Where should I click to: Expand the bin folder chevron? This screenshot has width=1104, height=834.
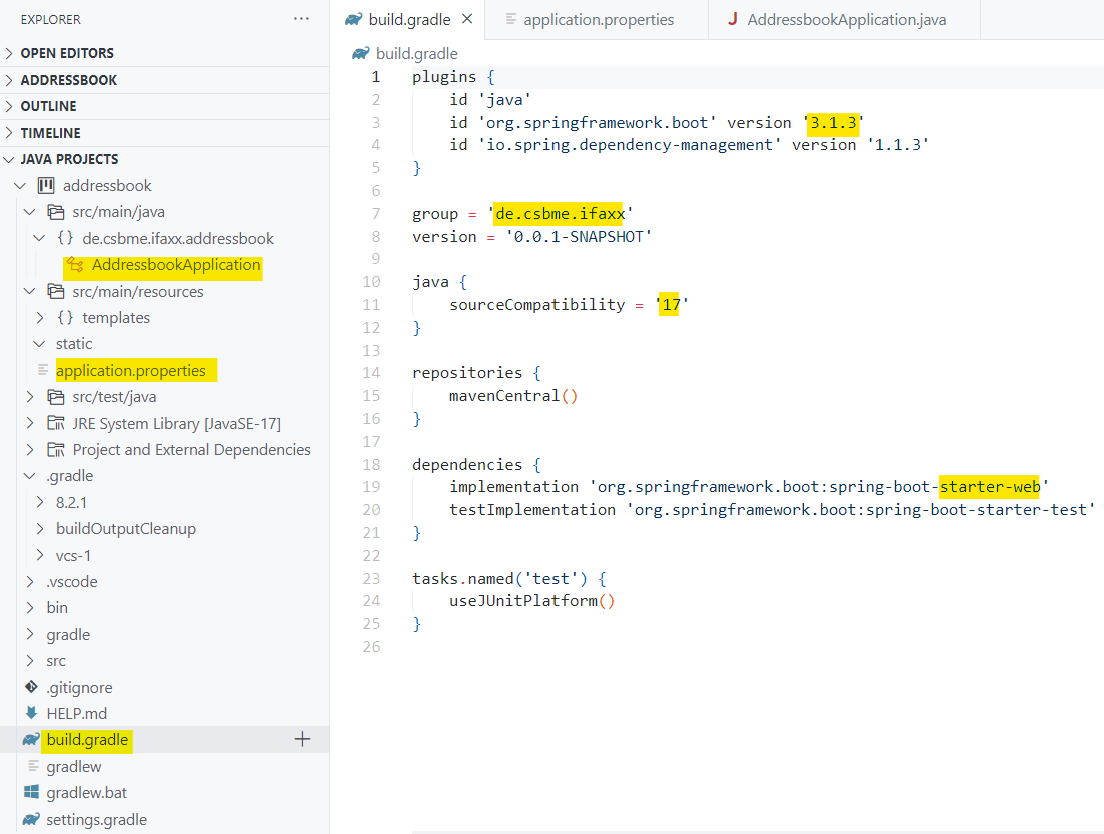point(30,607)
